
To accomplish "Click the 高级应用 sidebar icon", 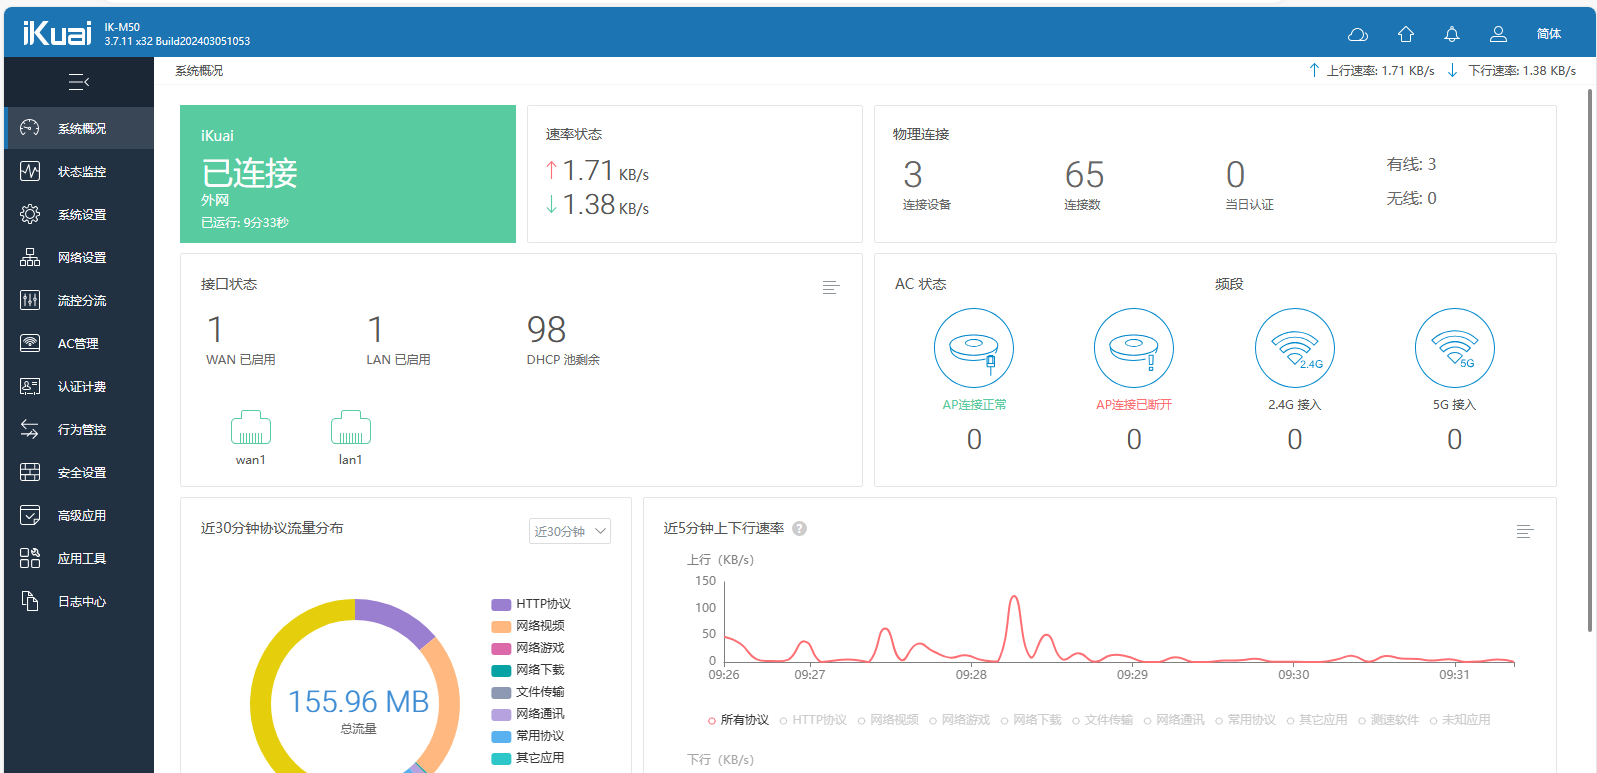I will pos(30,515).
